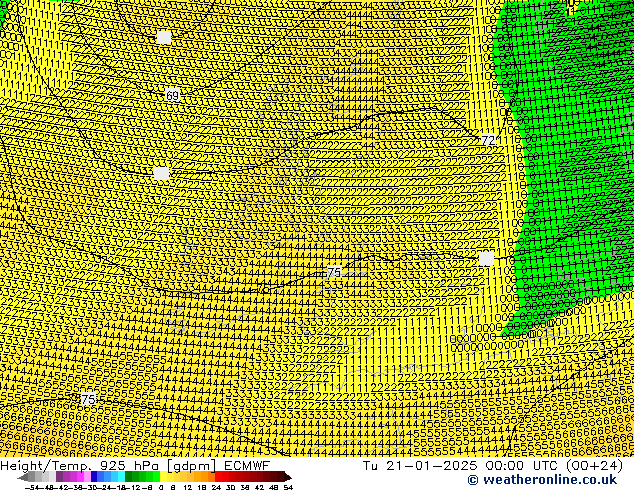Screen dimensions: 634x490
Task: Select the 75 contour label amid the 5s
Action: [x=88, y=399]
